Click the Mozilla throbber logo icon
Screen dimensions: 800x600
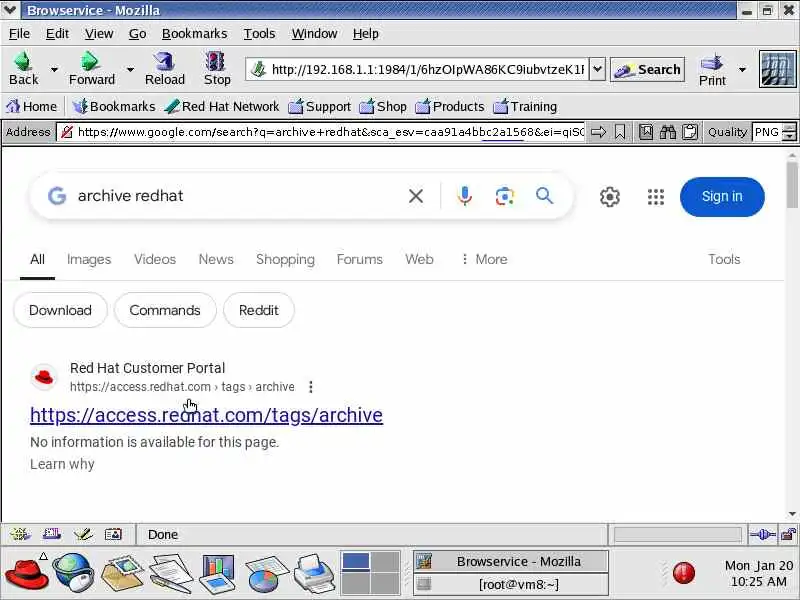778,68
